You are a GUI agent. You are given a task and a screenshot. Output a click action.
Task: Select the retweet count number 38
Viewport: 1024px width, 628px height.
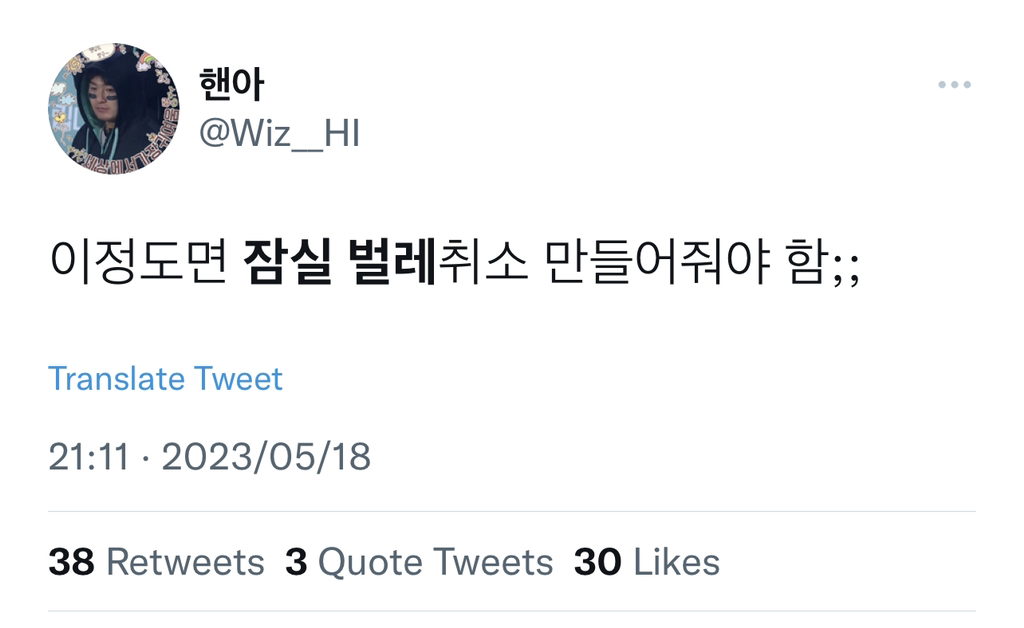click(x=71, y=562)
